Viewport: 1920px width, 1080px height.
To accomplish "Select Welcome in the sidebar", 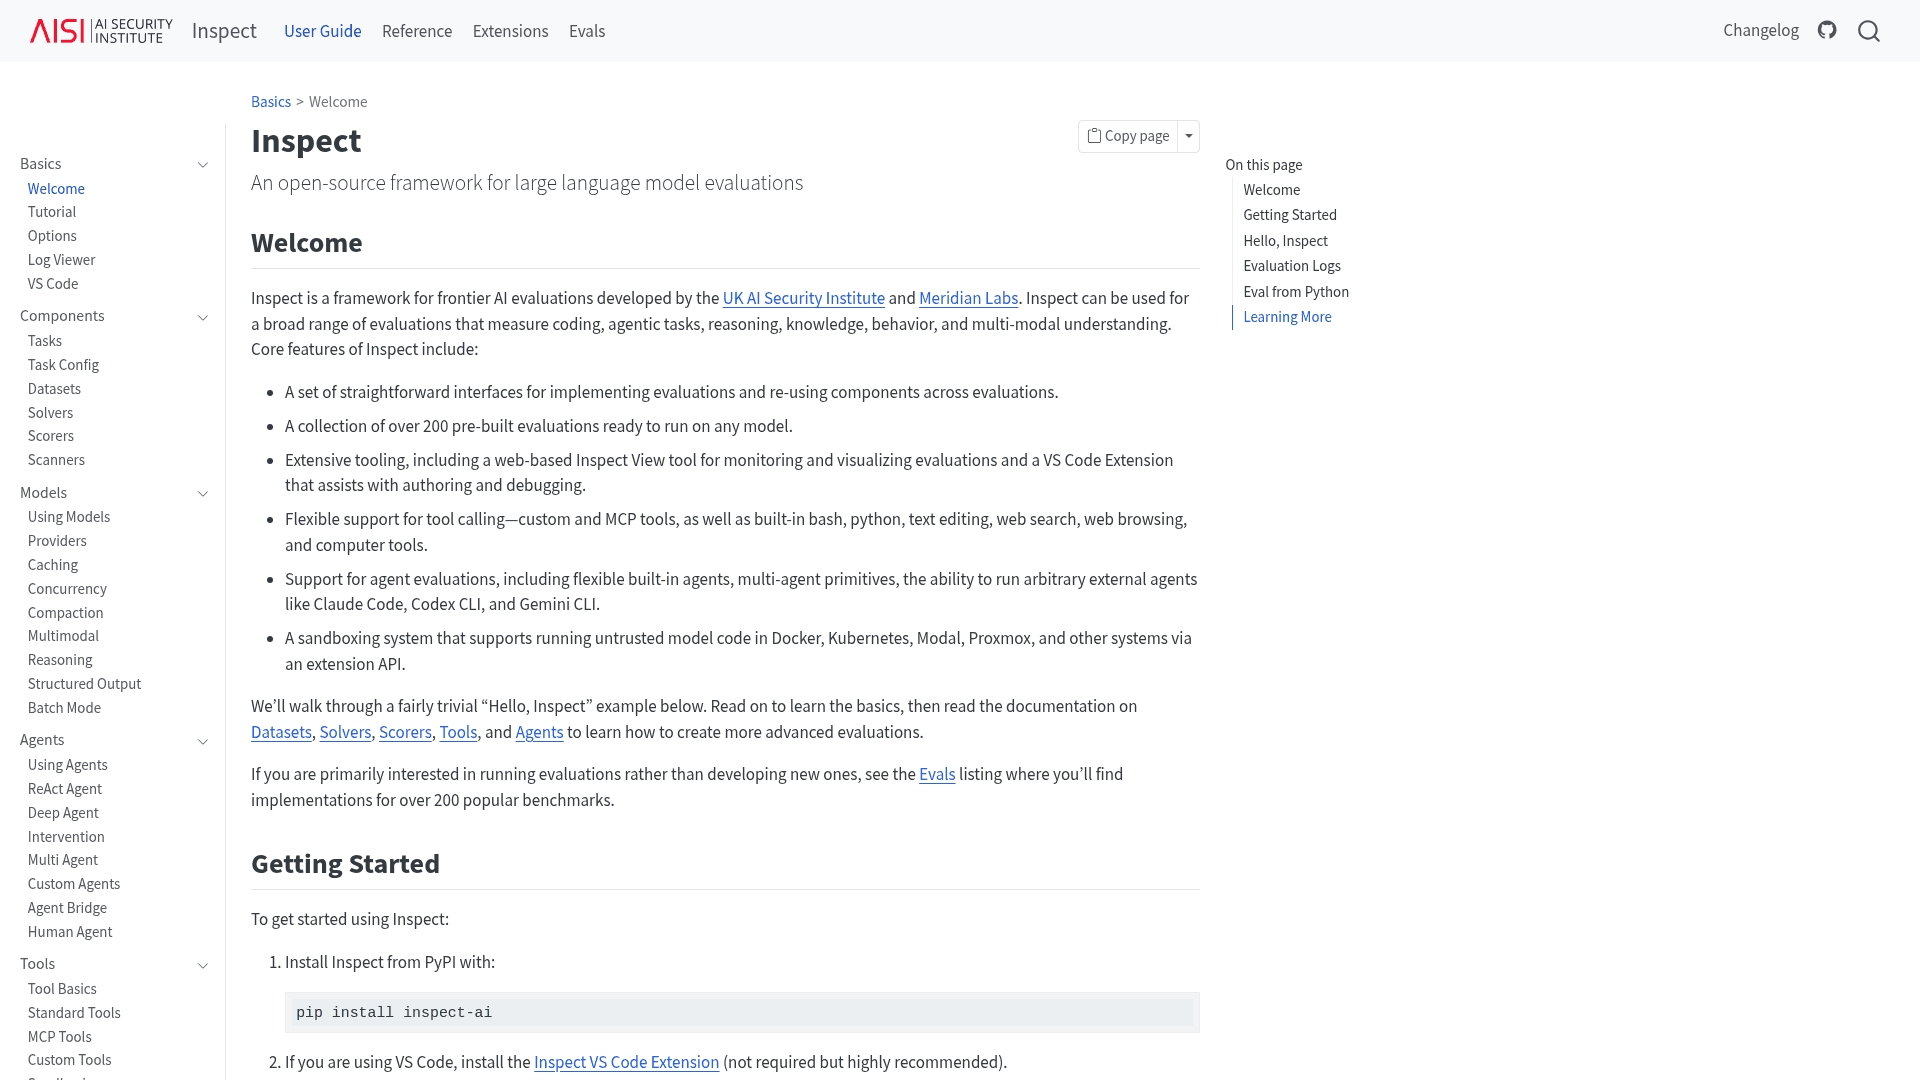I will point(56,189).
